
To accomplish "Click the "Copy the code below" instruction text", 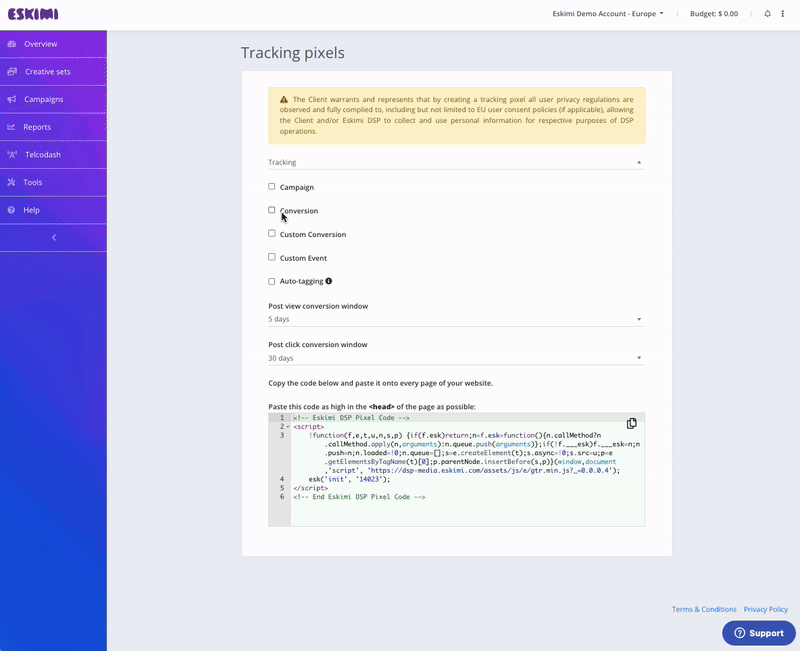I will pos(381,383).
